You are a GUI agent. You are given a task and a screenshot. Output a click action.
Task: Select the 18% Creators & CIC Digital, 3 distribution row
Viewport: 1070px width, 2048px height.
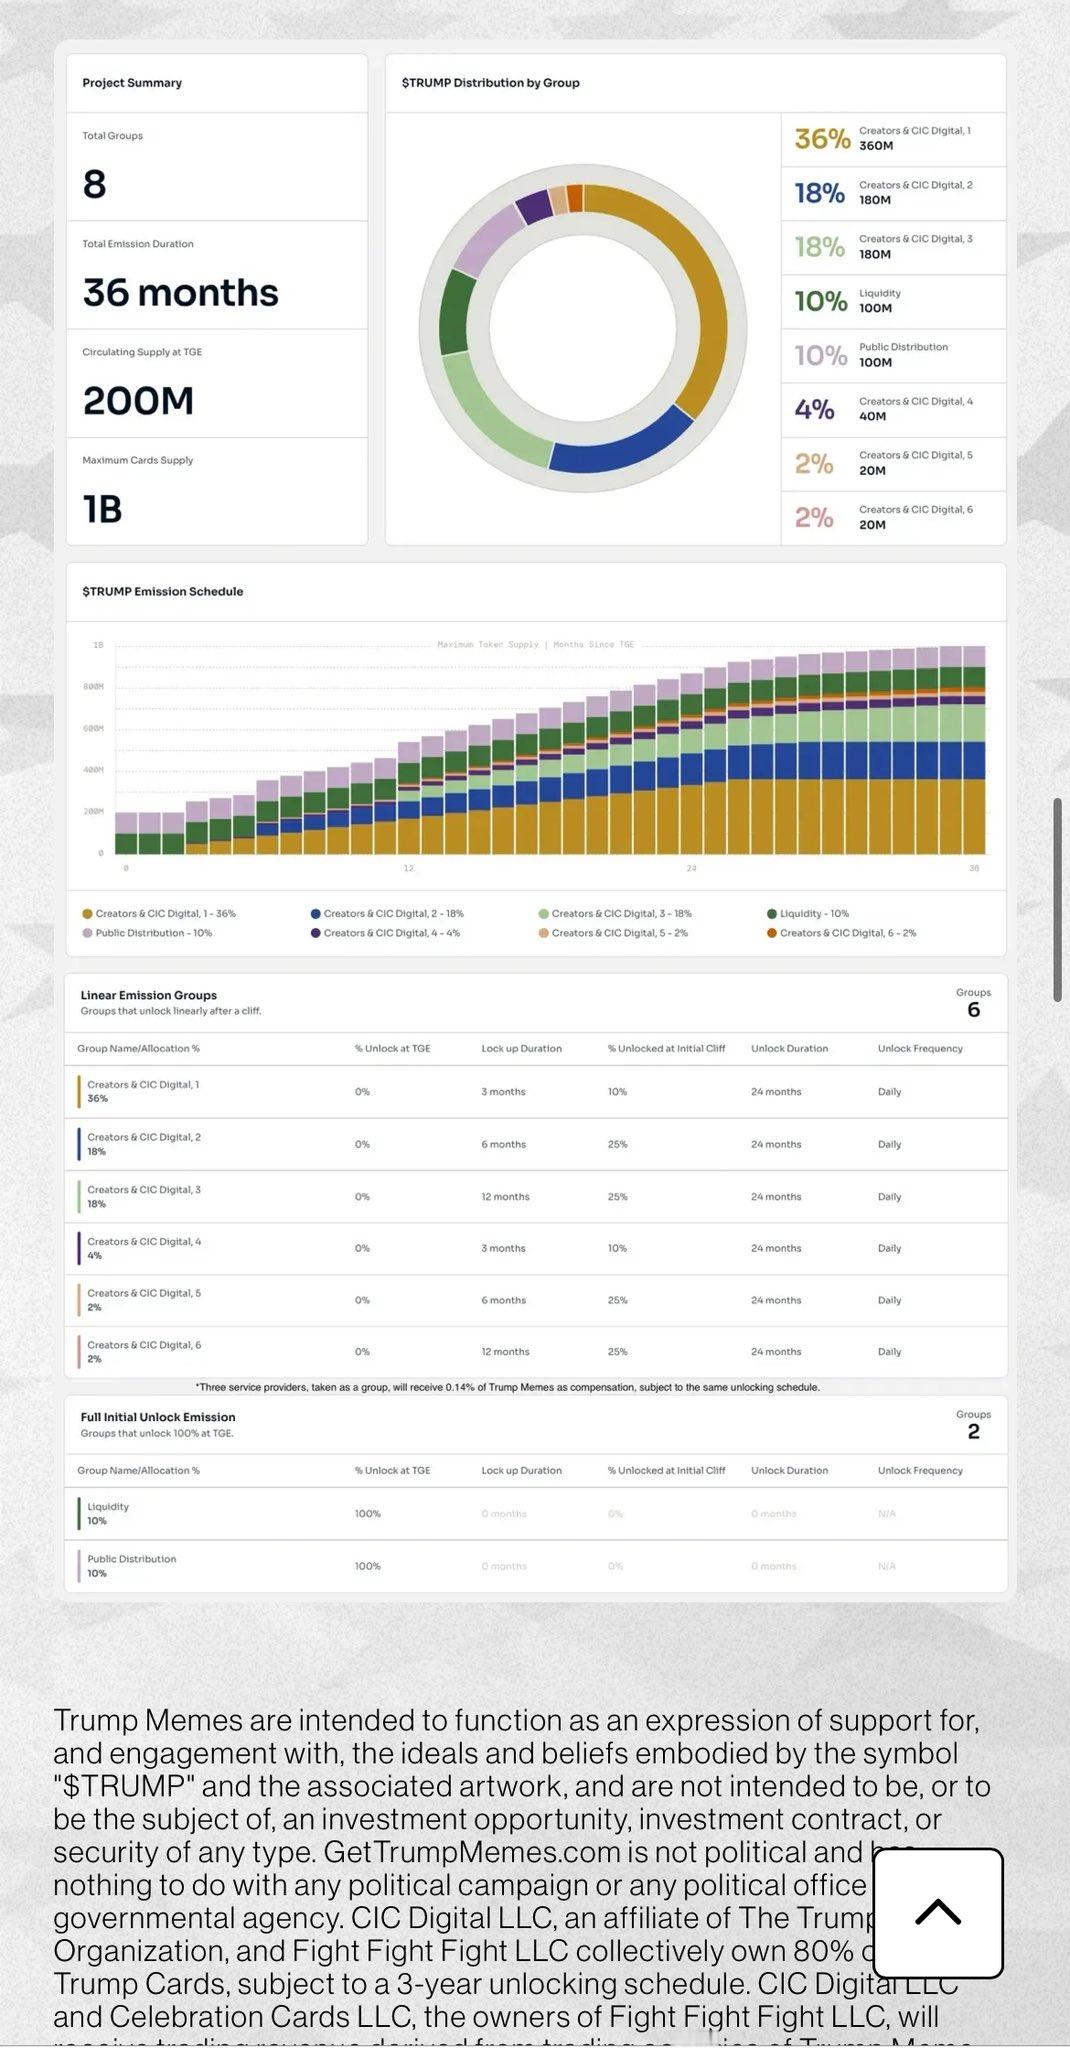(893, 247)
